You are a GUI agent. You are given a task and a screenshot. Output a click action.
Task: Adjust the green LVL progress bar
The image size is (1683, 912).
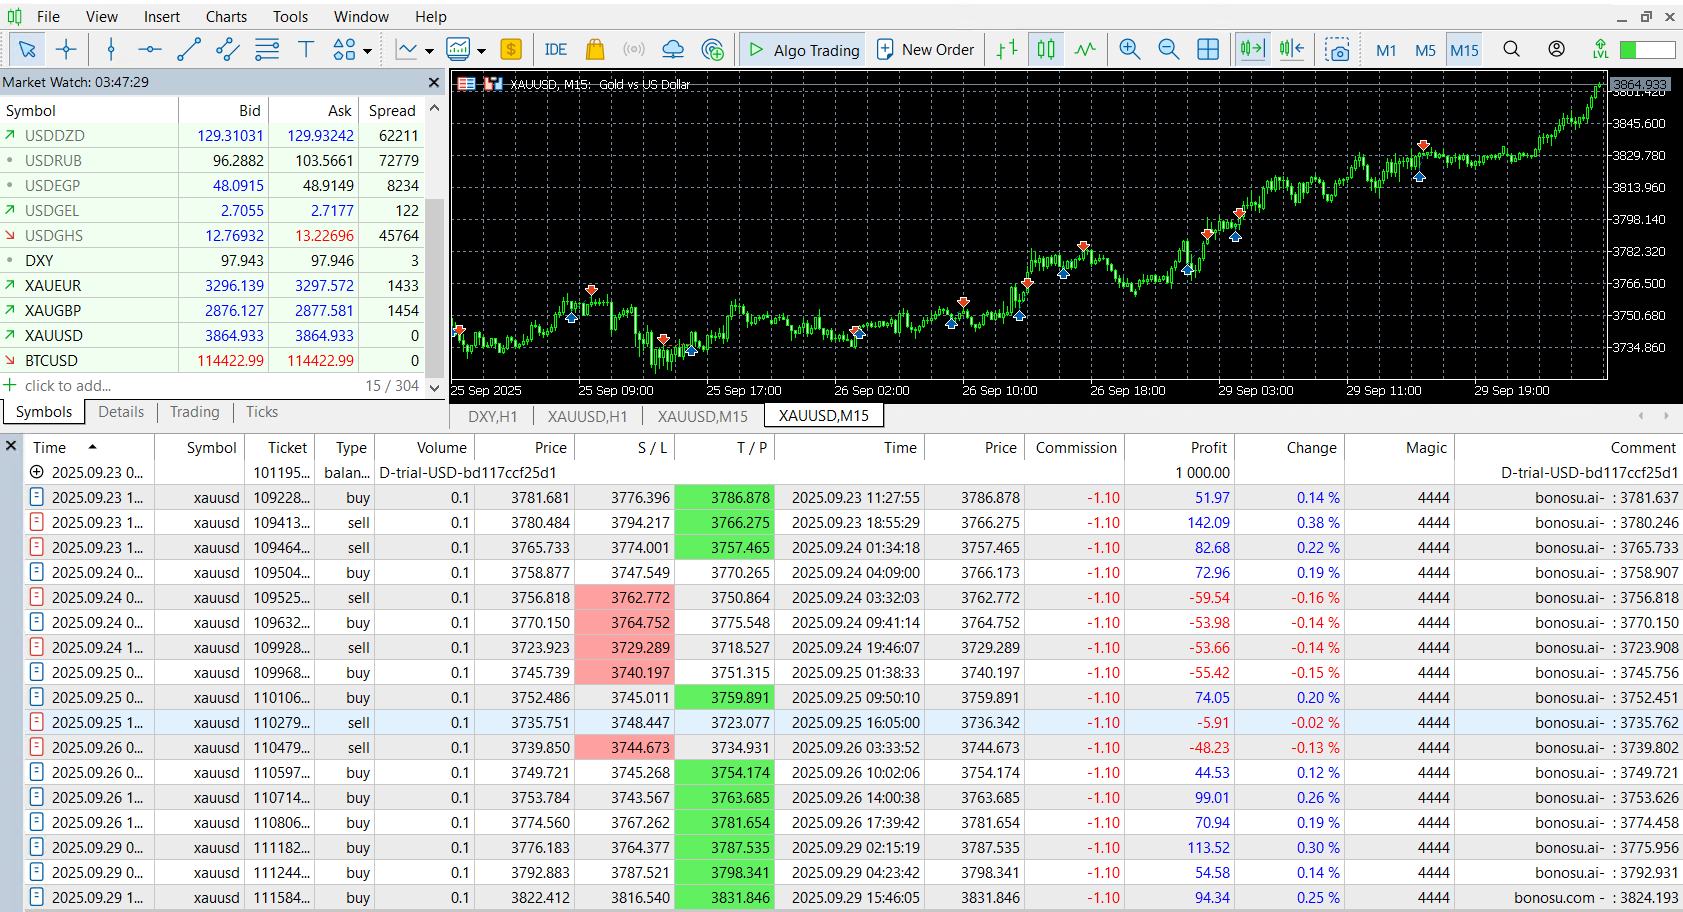point(1646,48)
